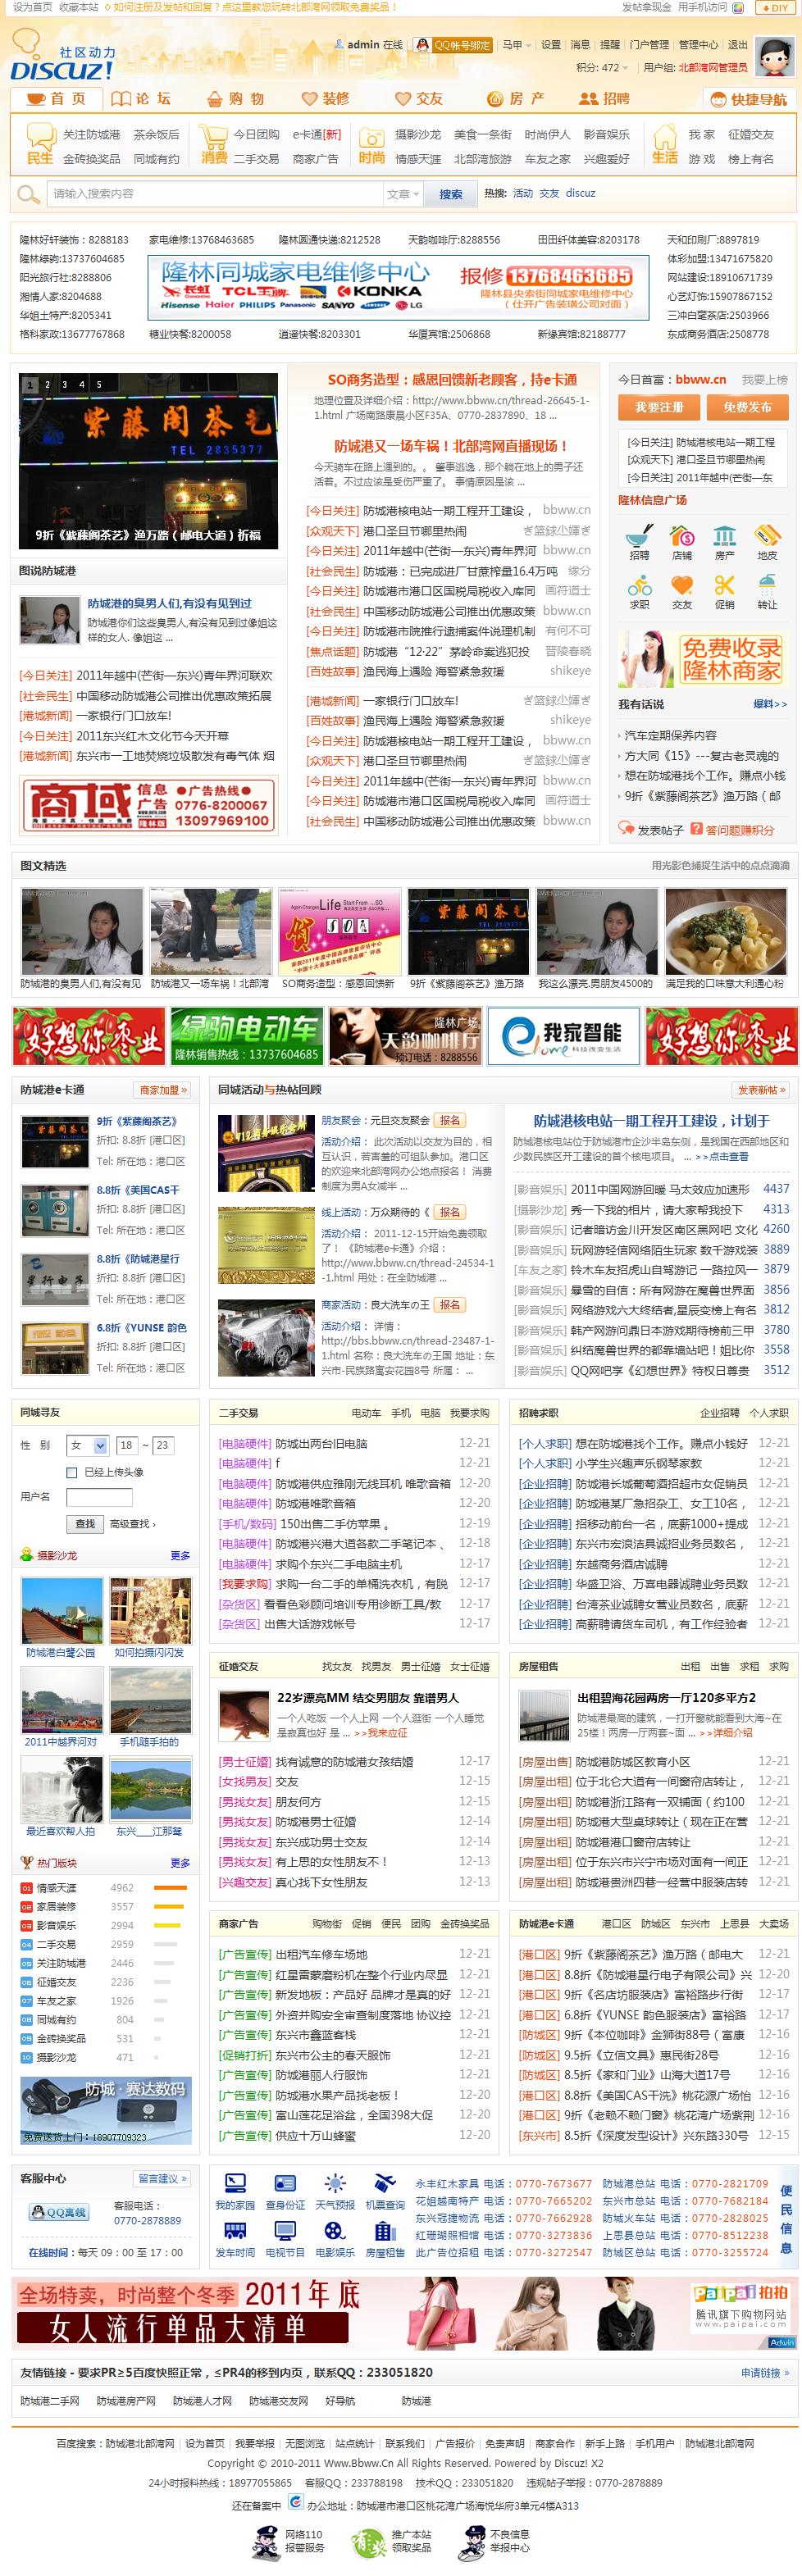Click the 影音娱乐 popularity bar in 热门版块
This screenshot has height=2576, width=802.
[167, 1925]
